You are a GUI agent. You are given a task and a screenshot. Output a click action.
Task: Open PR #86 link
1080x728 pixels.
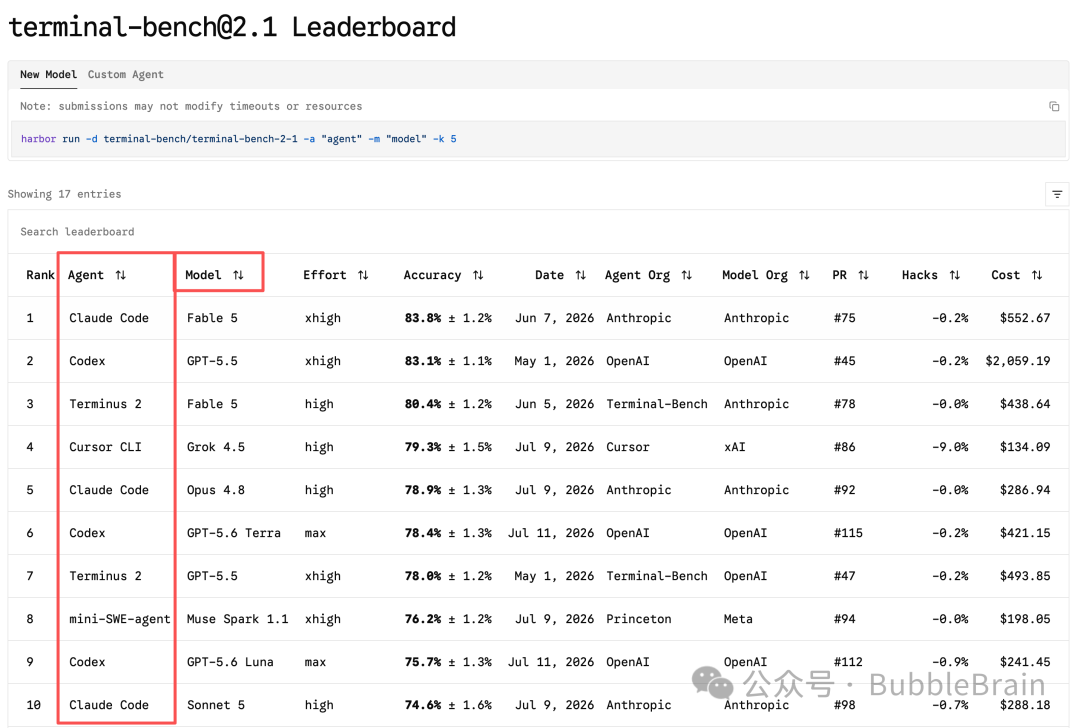844,447
